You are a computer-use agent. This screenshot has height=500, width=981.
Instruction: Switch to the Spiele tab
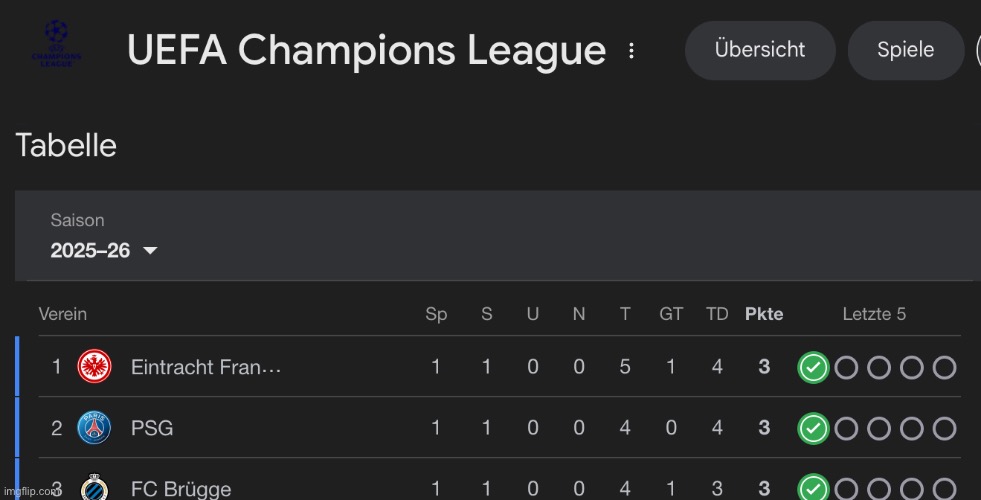pos(905,50)
